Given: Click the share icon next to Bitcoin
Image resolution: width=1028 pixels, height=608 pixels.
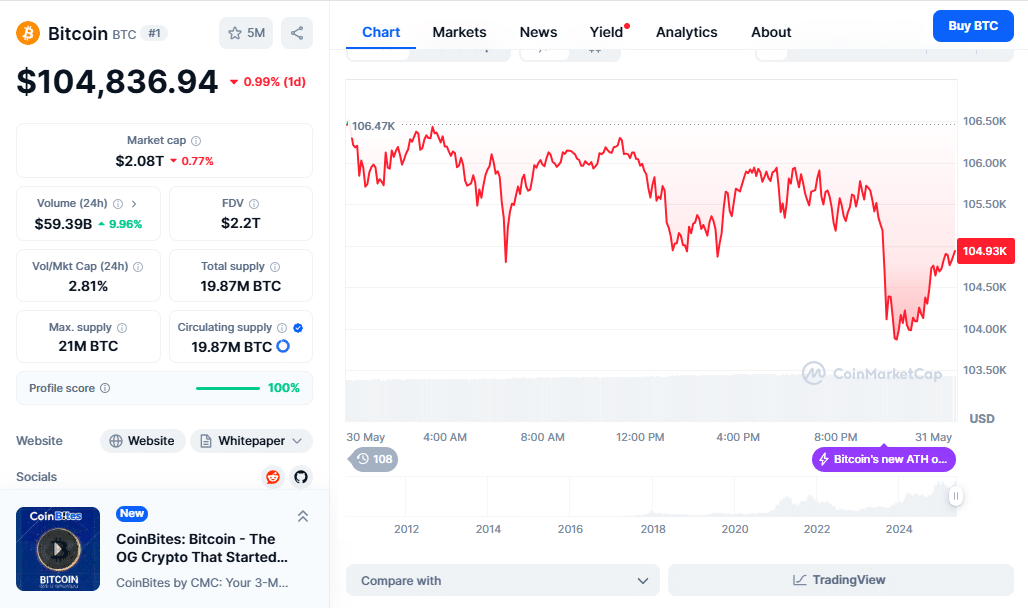Looking at the screenshot, I should (x=297, y=33).
